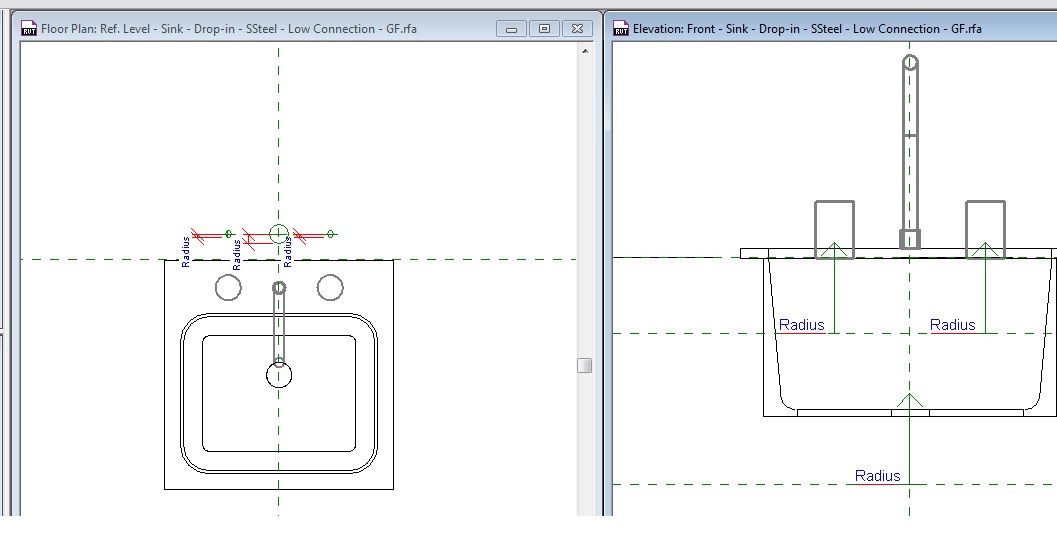Minimize the Floor Plan view window
The width and height of the screenshot is (1057, 540).
[512, 29]
